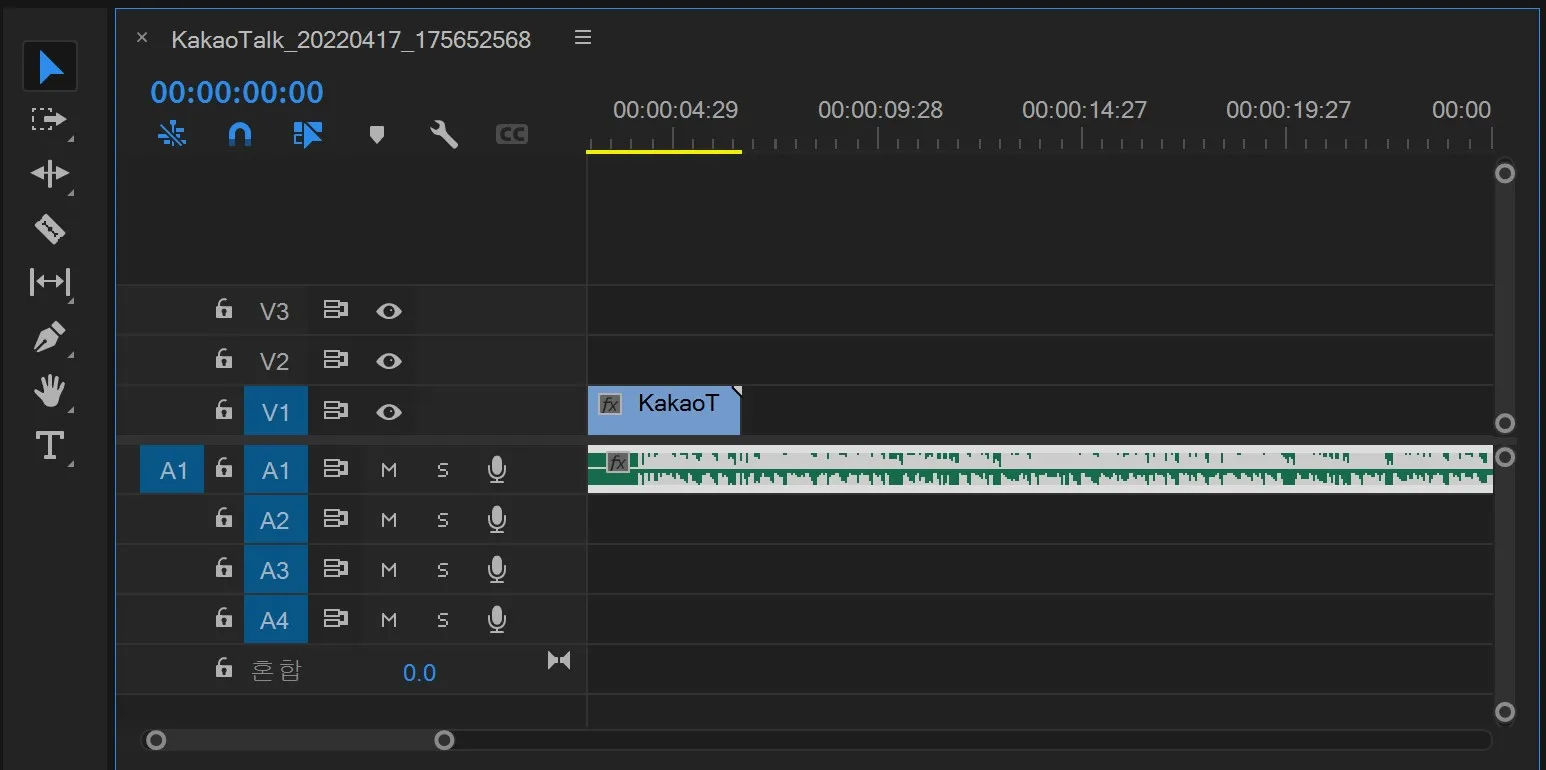Select the Selection tool arrow
This screenshot has height=770, width=1546.
tap(50, 67)
